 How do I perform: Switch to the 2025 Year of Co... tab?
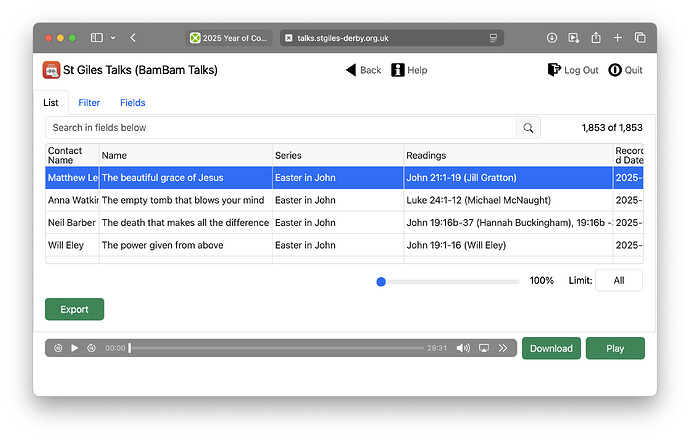(229, 38)
